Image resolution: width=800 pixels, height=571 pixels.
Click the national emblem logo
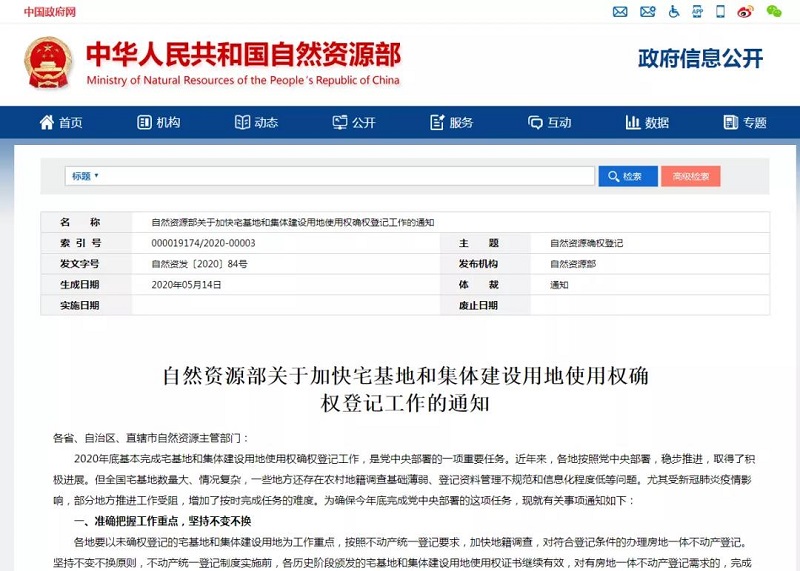[x=48, y=62]
